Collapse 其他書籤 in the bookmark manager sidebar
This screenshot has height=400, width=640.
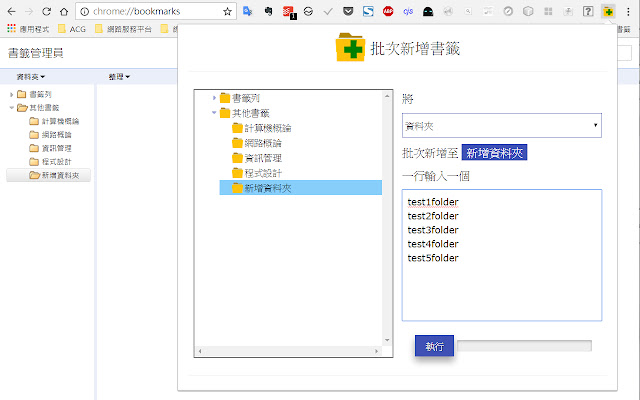coord(11,108)
